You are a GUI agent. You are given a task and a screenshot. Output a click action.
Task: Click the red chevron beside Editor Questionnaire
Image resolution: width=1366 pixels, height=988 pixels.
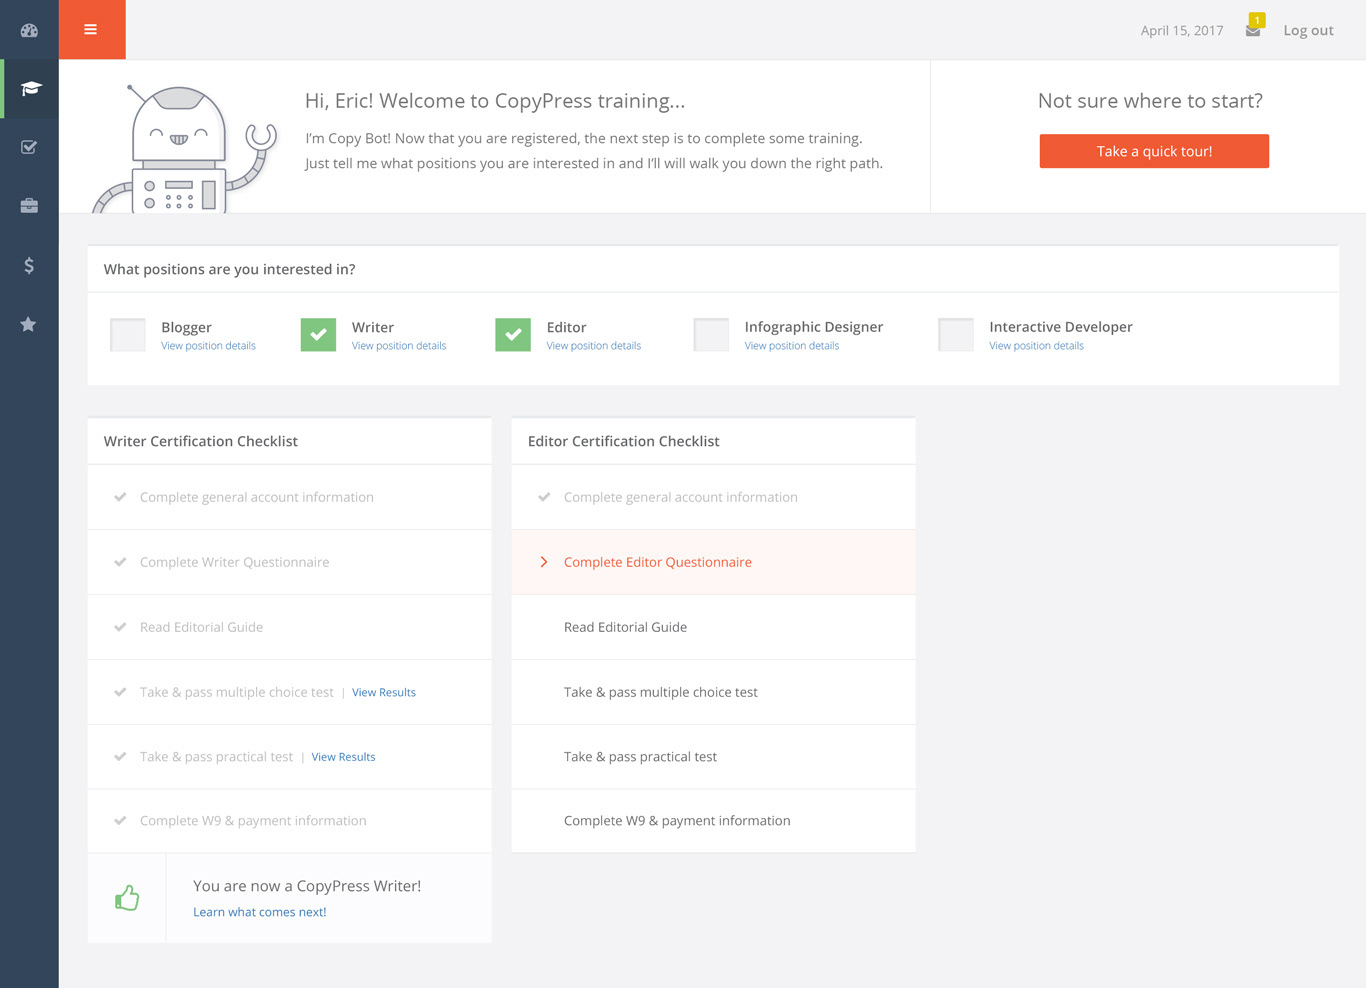pyautogui.click(x=544, y=562)
